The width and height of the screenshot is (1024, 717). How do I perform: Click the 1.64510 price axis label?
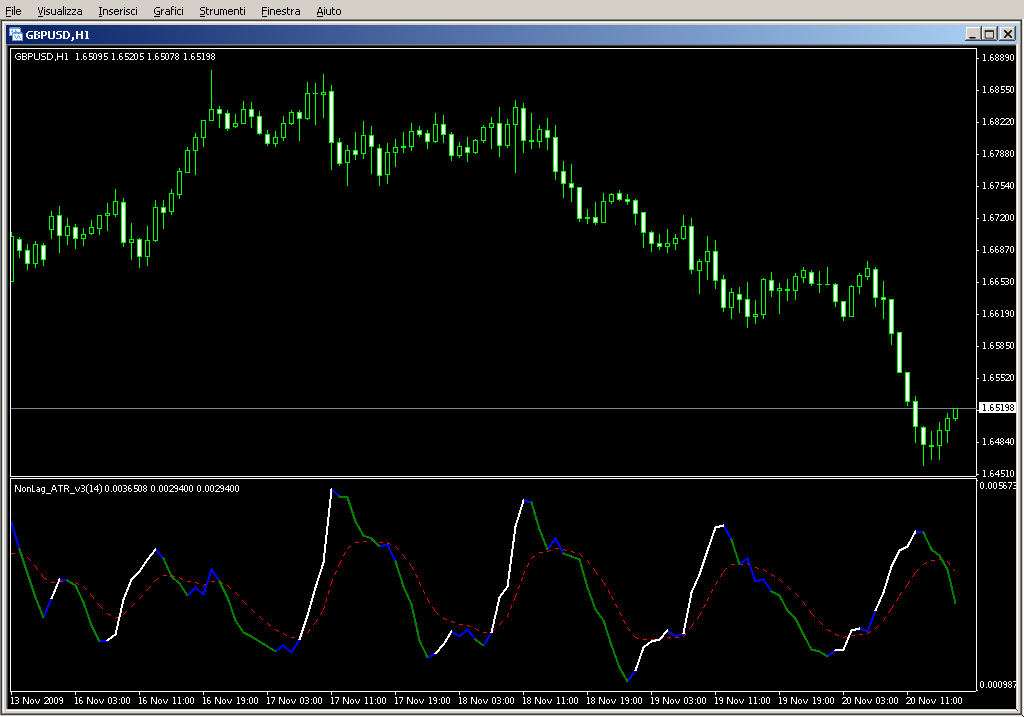click(x=999, y=473)
